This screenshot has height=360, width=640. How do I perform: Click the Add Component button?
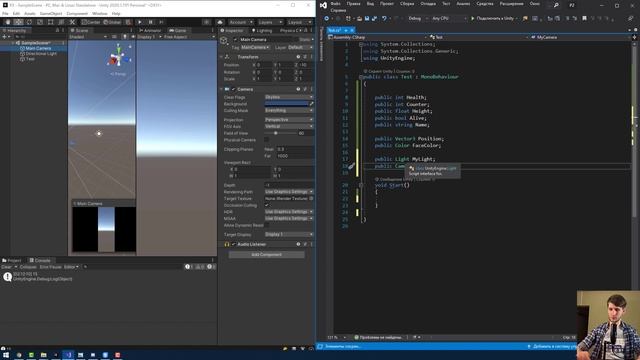point(267,254)
